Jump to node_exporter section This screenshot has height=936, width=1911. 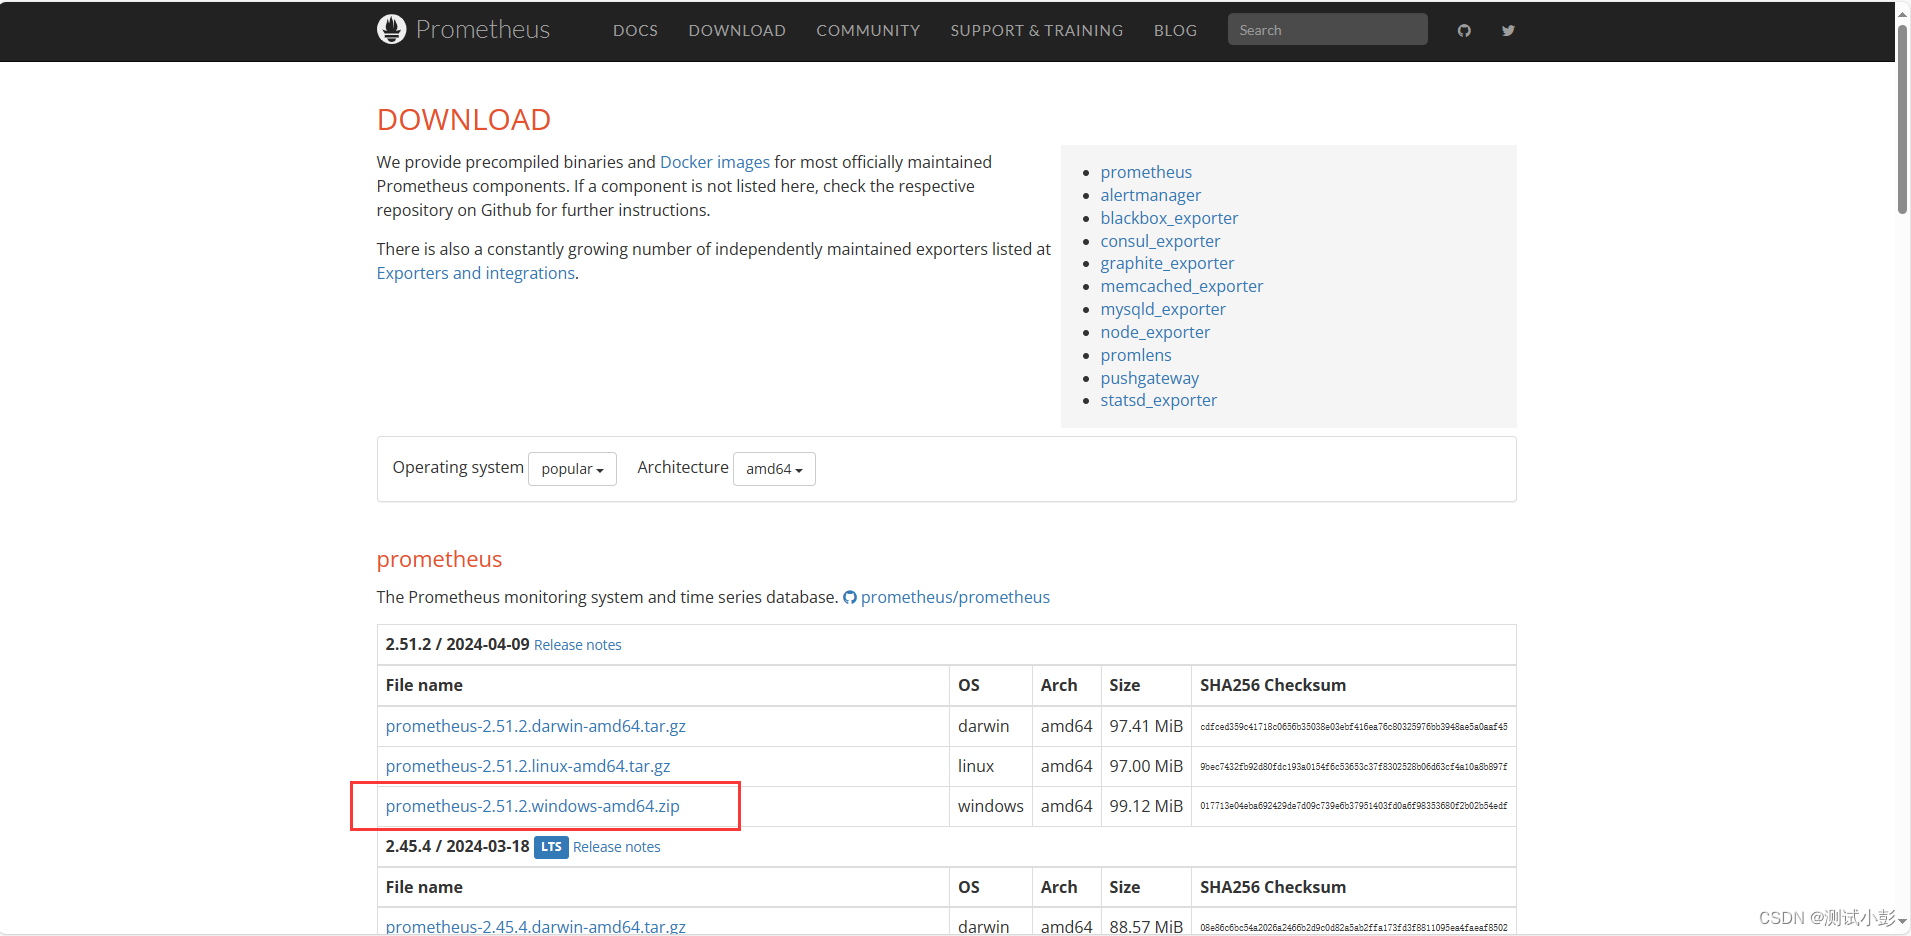tap(1155, 332)
